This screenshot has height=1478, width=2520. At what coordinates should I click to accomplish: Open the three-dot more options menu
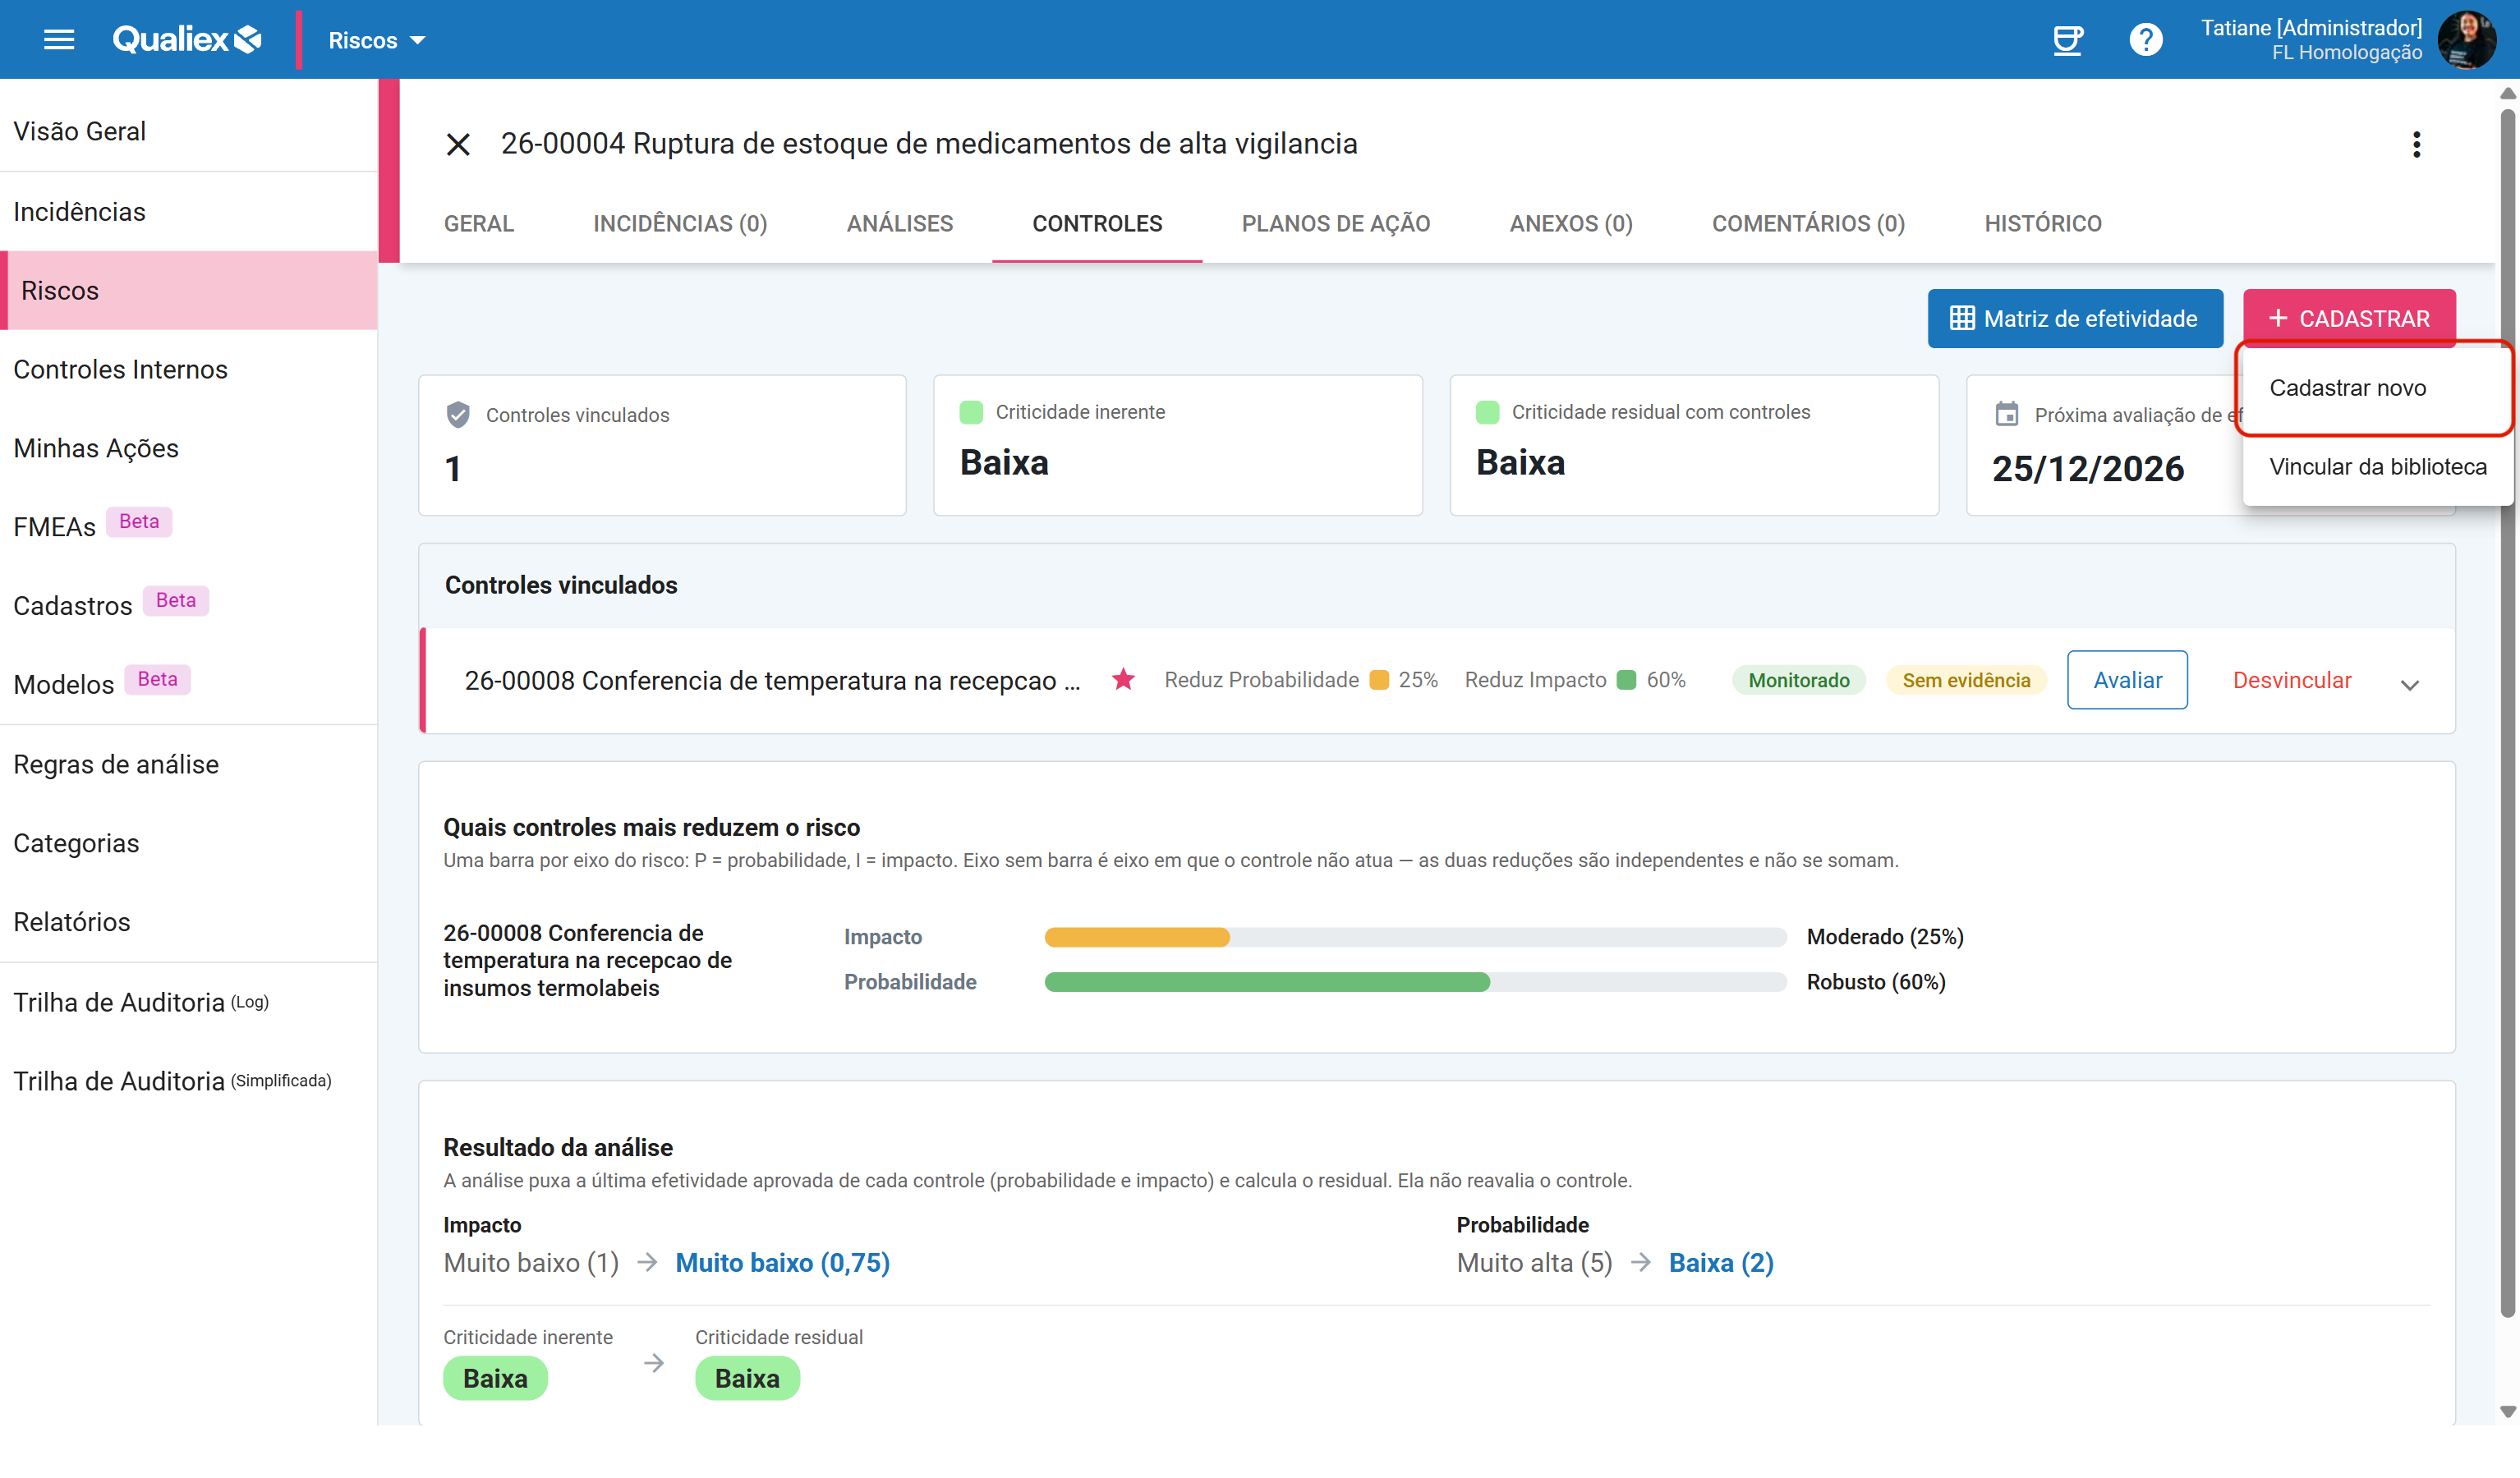(x=2416, y=144)
